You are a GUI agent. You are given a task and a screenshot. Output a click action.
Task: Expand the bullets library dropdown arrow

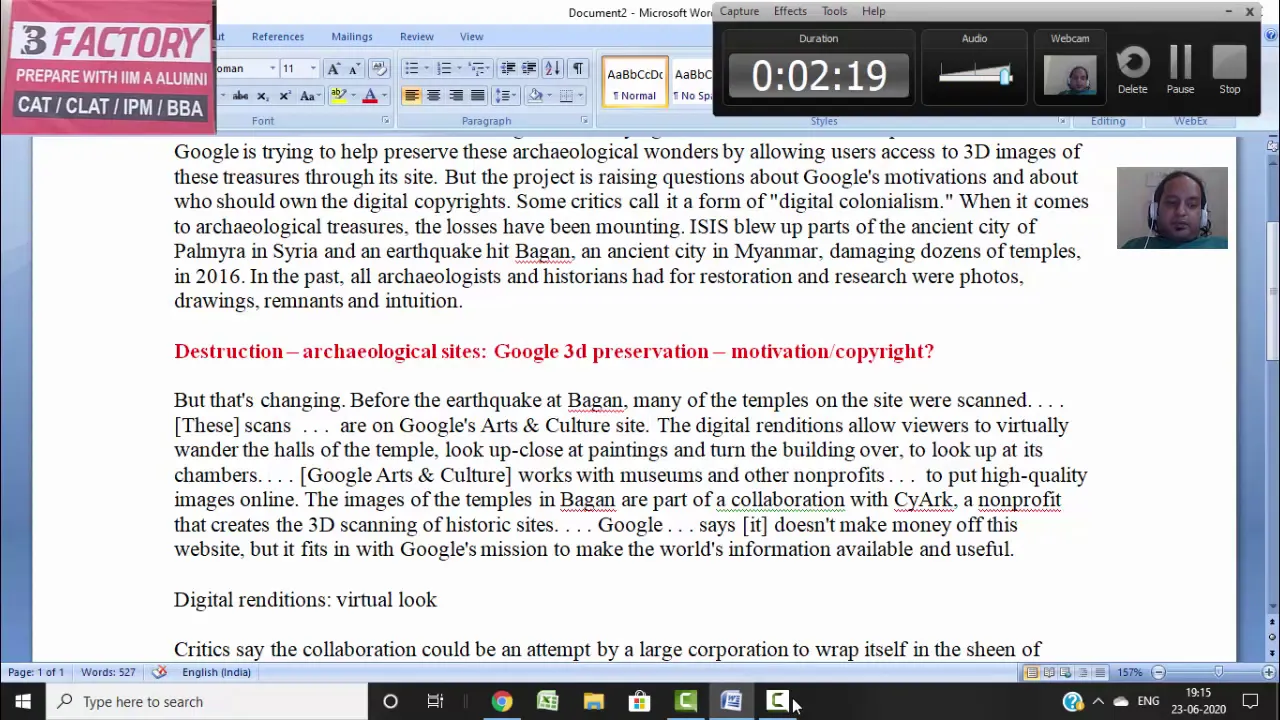[x=425, y=68]
